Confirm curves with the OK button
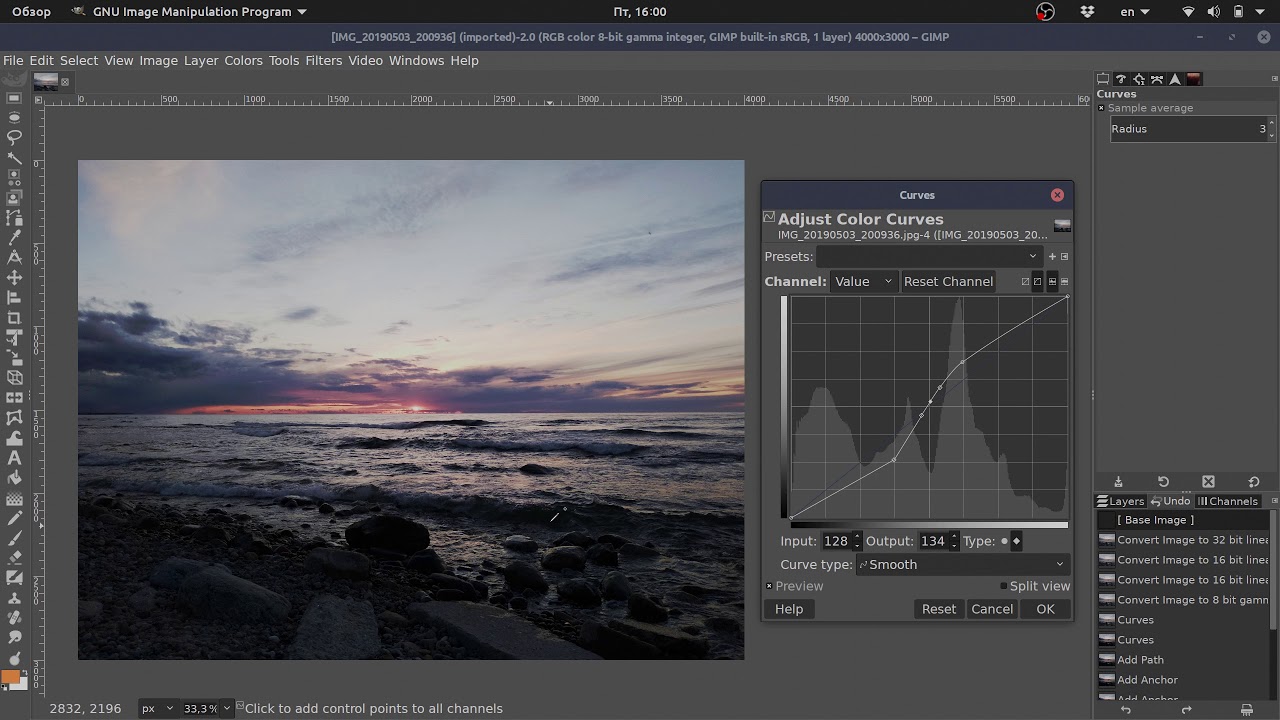1280x720 pixels. tap(1045, 609)
